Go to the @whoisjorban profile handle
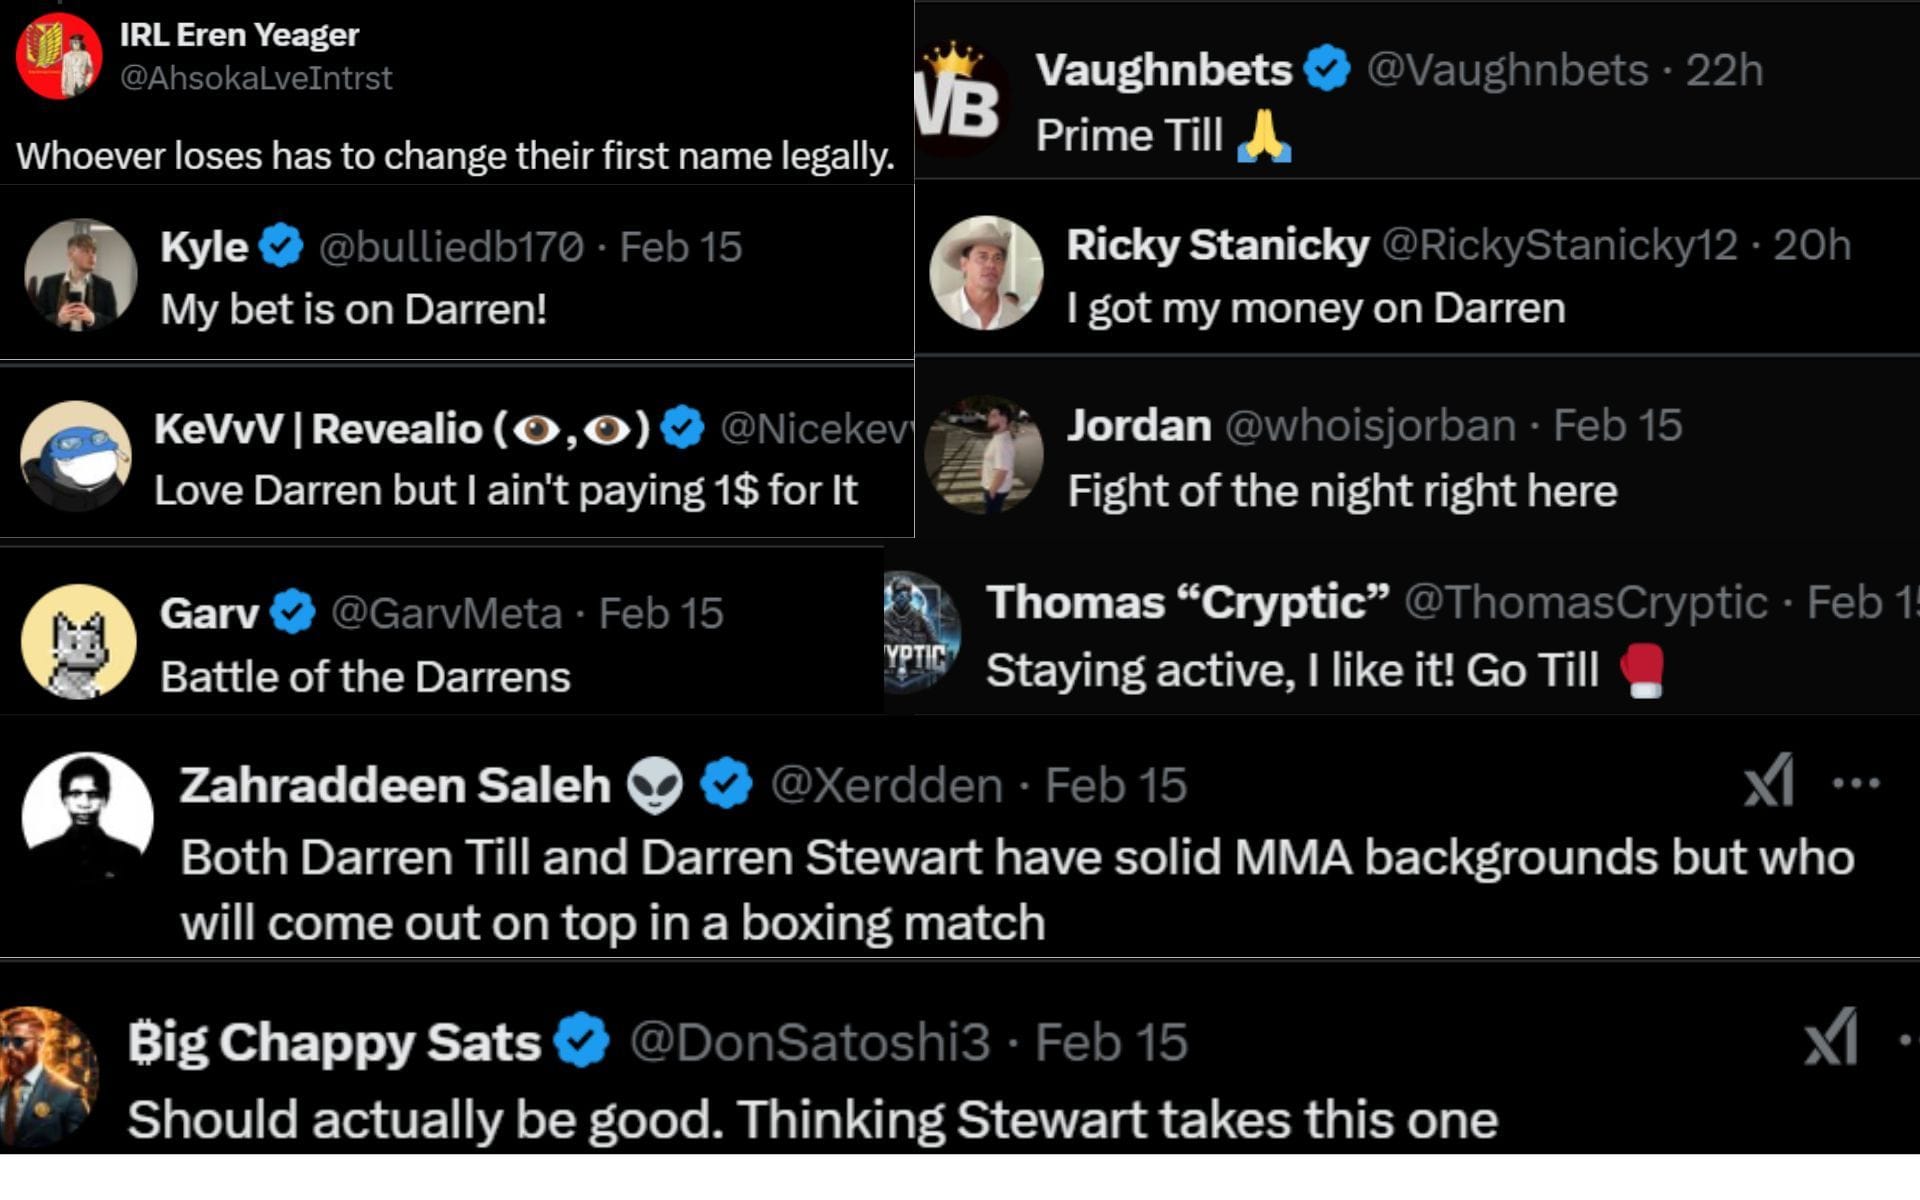 pos(1370,426)
